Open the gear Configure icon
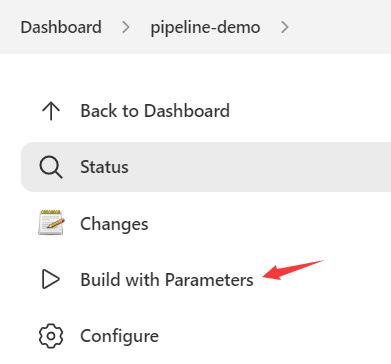The image size is (391, 364). coord(51,336)
